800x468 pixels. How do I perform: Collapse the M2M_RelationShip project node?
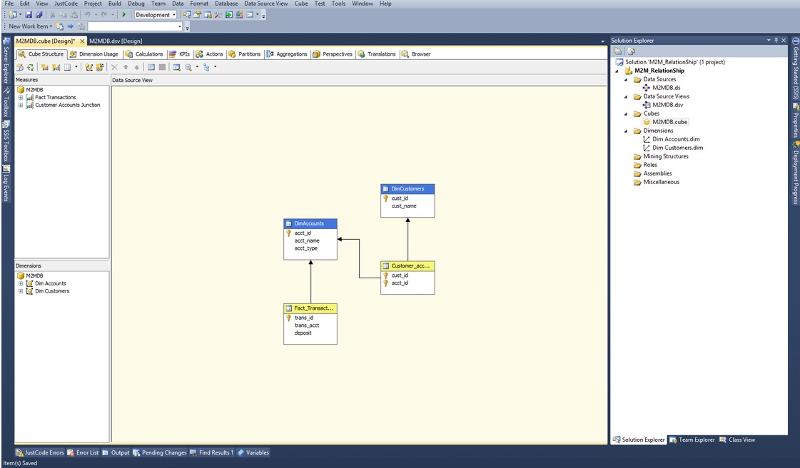pos(617,71)
